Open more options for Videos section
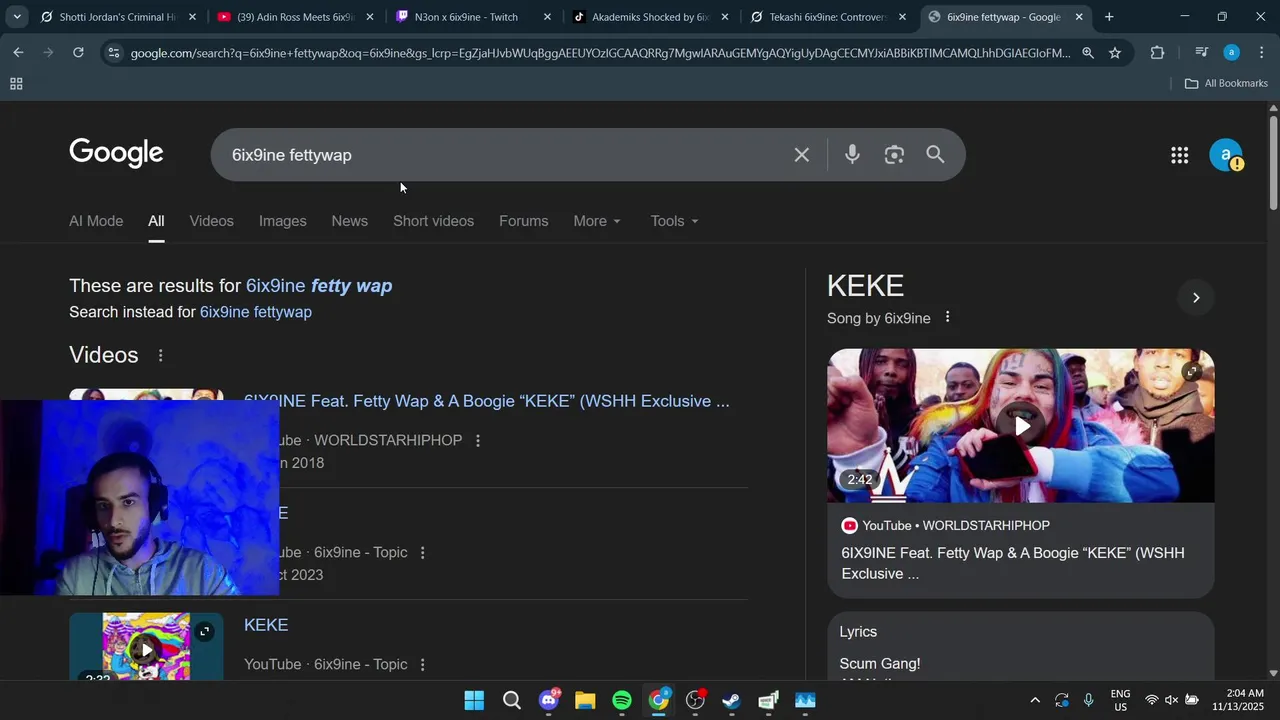The height and width of the screenshot is (720, 1280). (x=160, y=355)
